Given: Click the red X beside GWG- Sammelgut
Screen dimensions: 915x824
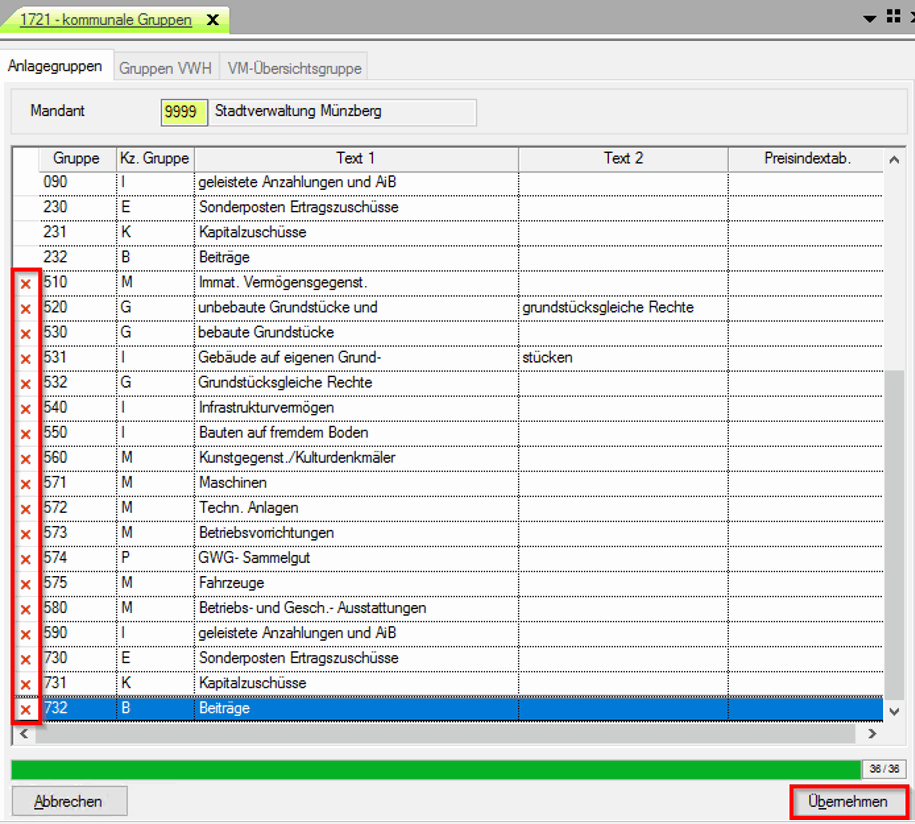Looking at the screenshot, I should point(26,558).
